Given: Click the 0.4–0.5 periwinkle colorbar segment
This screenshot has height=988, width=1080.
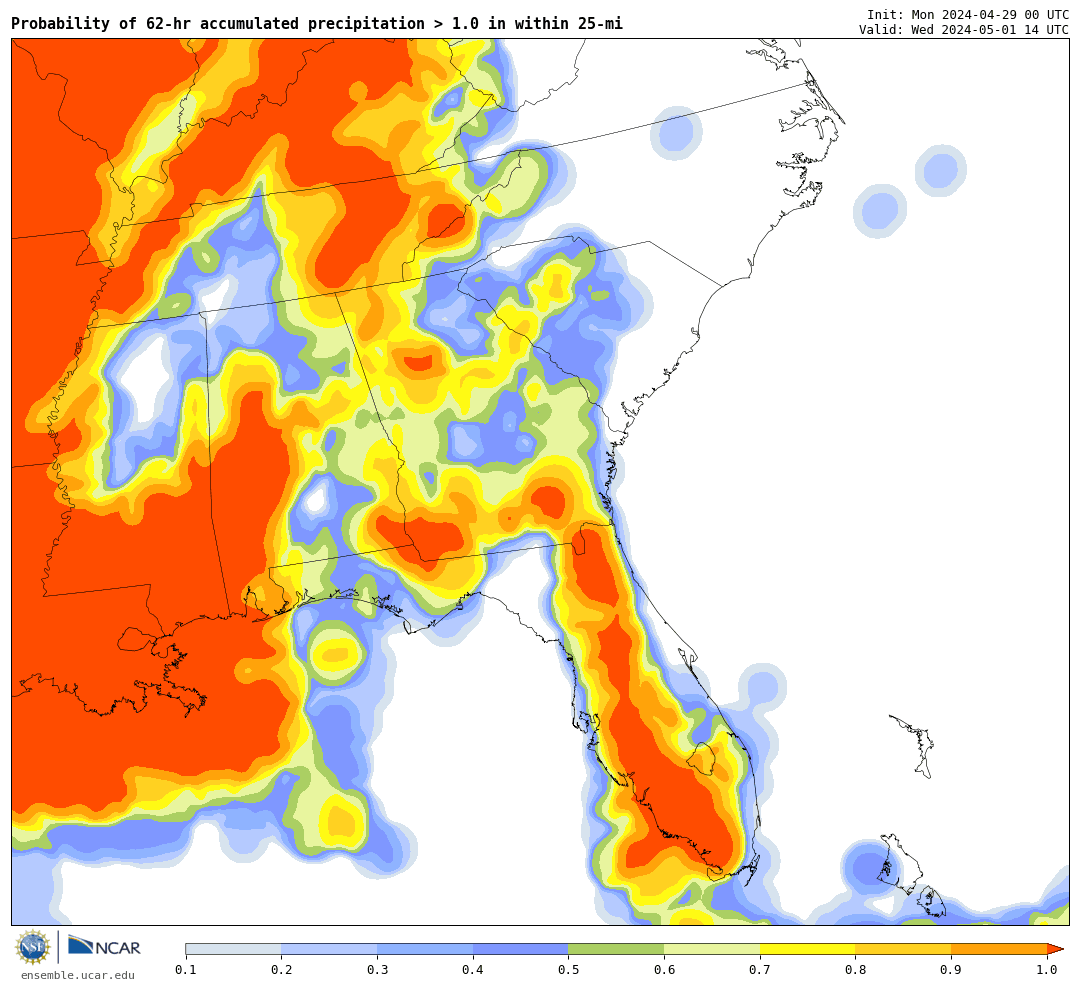Looking at the screenshot, I should (521, 949).
